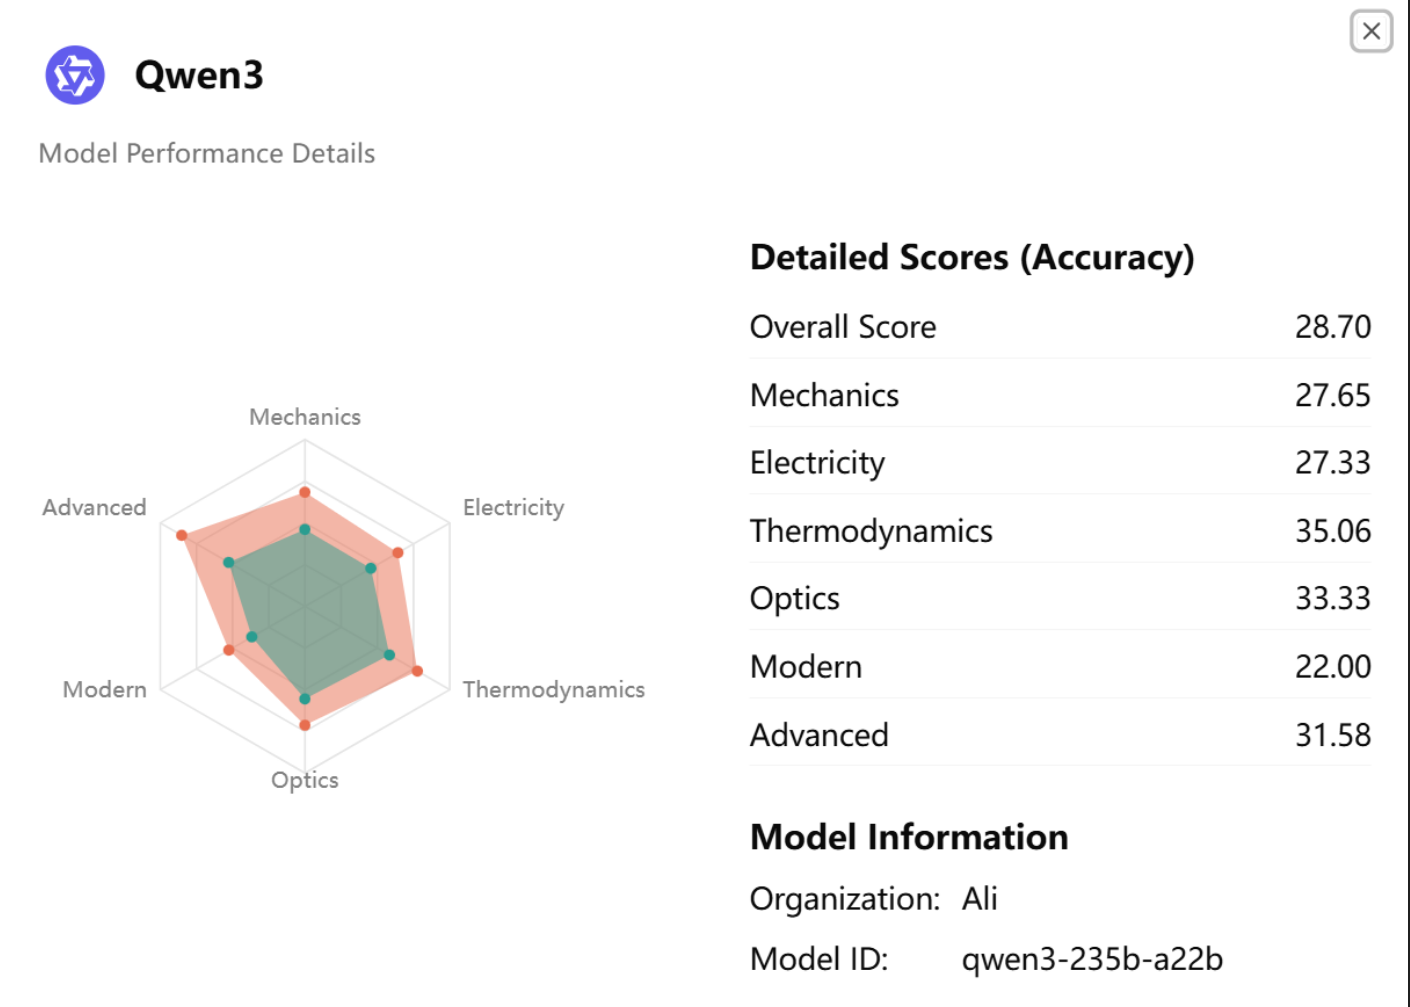1410x1007 pixels.
Task: Expand the Model Information section
Action: (908, 837)
